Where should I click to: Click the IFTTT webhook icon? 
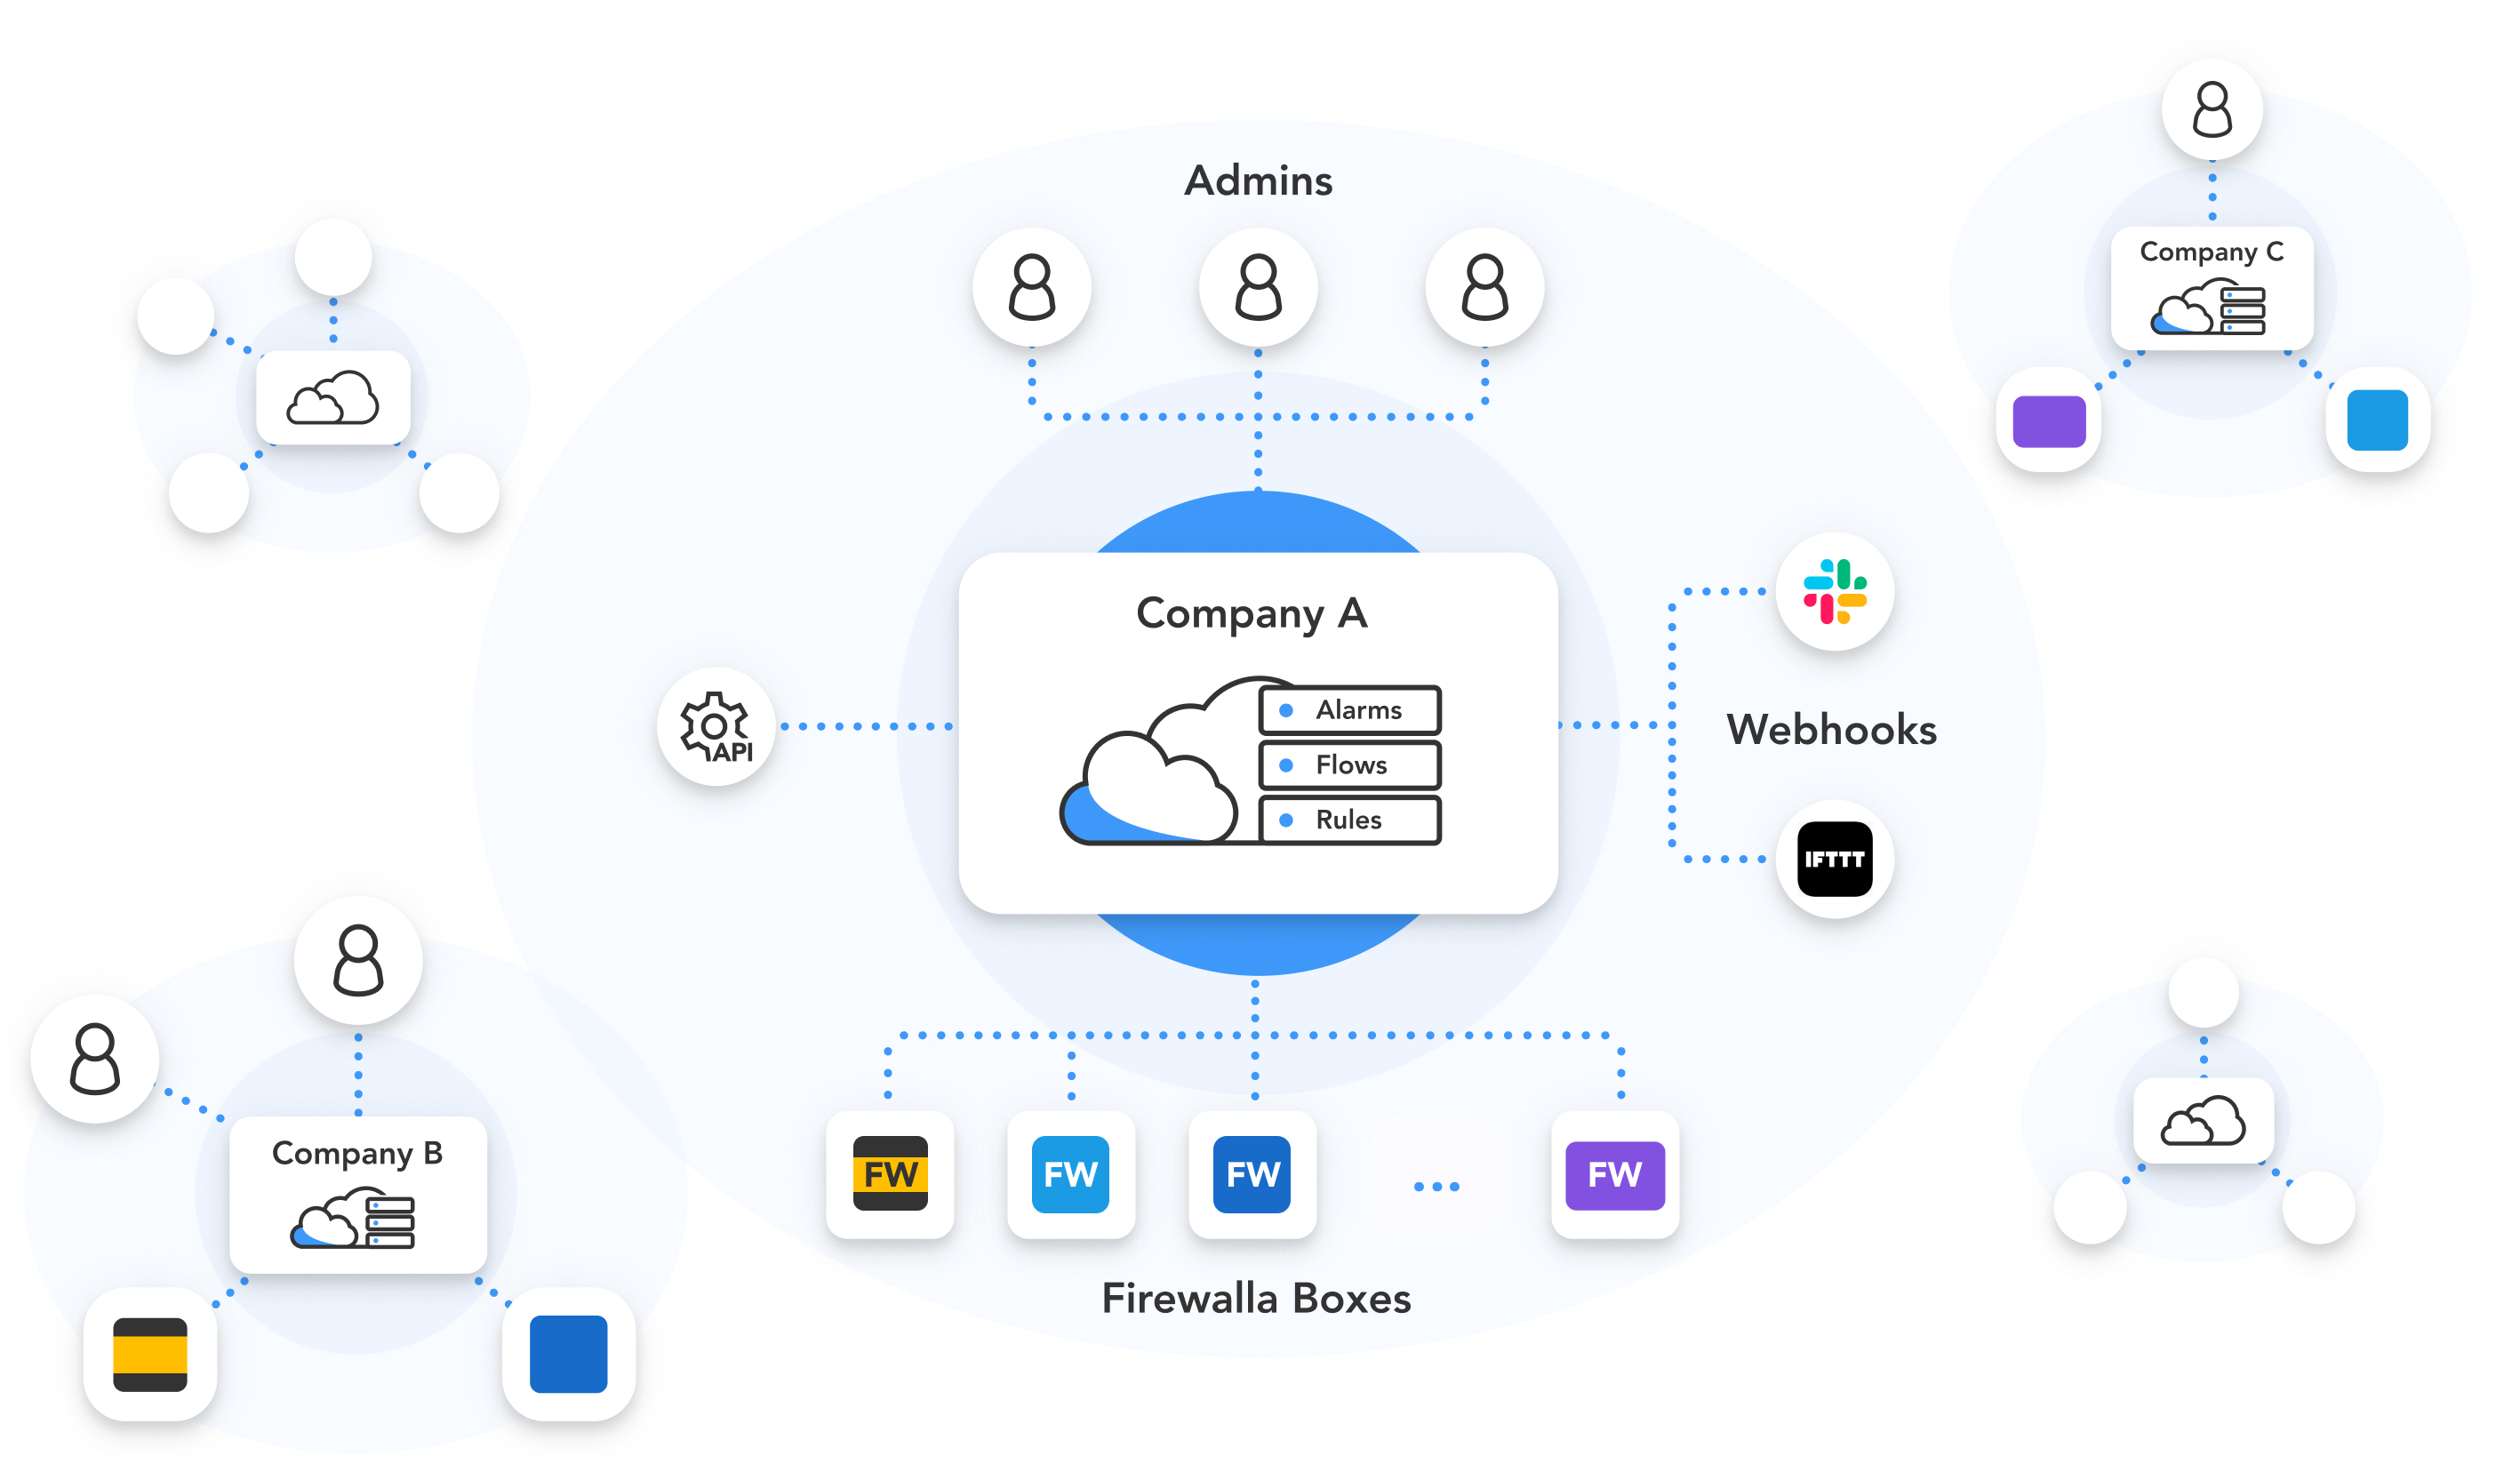click(1834, 859)
